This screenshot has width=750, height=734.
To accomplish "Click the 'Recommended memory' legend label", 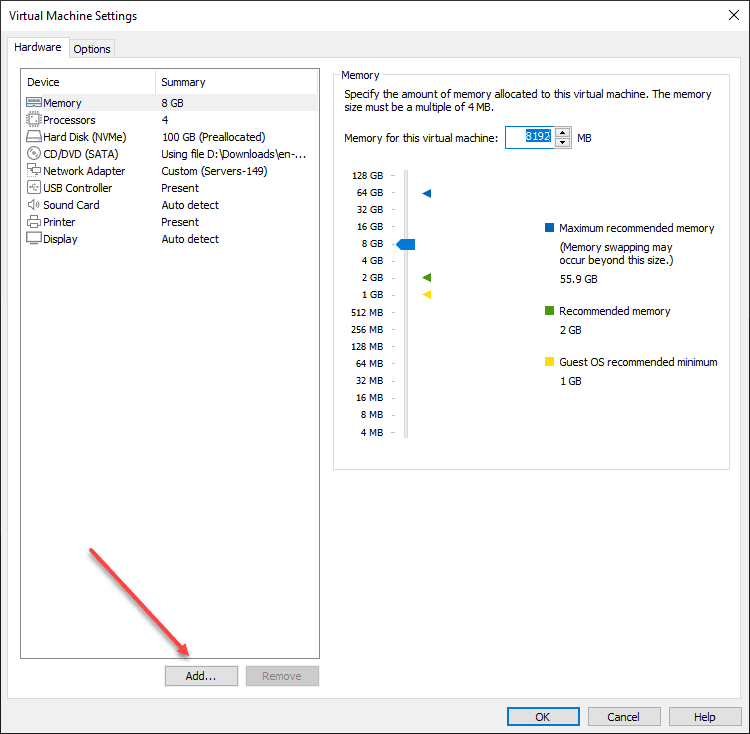I will click(x=615, y=311).
